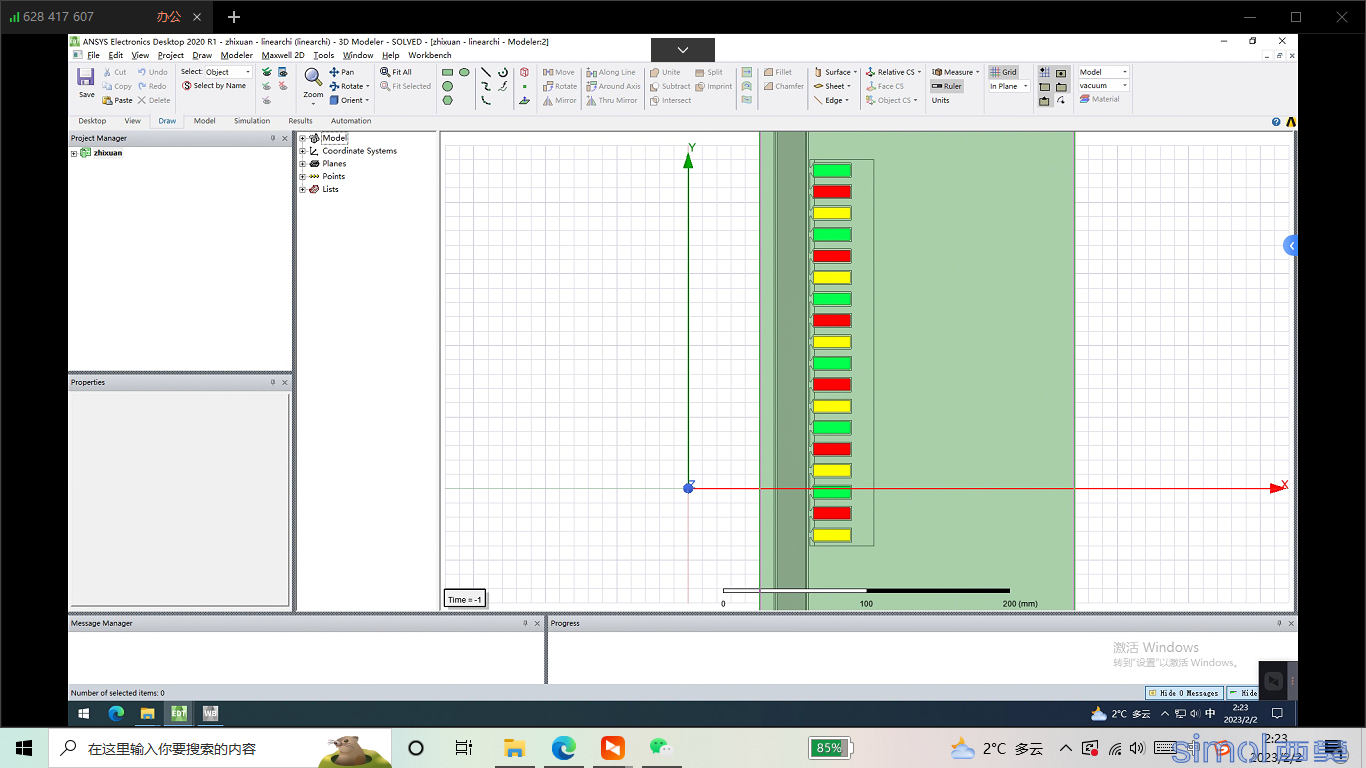1366x768 pixels.
Task: Open the Rotate dropdown arrow
Action: tap(368, 86)
